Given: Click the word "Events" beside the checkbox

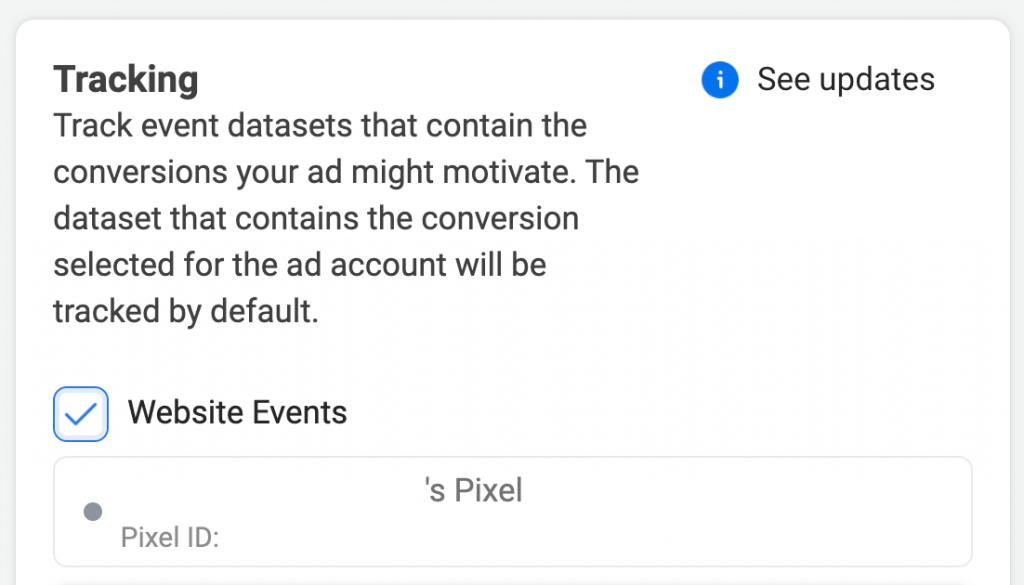Looking at the screenshot, I should pyautogui.click(x=300, y=412).
